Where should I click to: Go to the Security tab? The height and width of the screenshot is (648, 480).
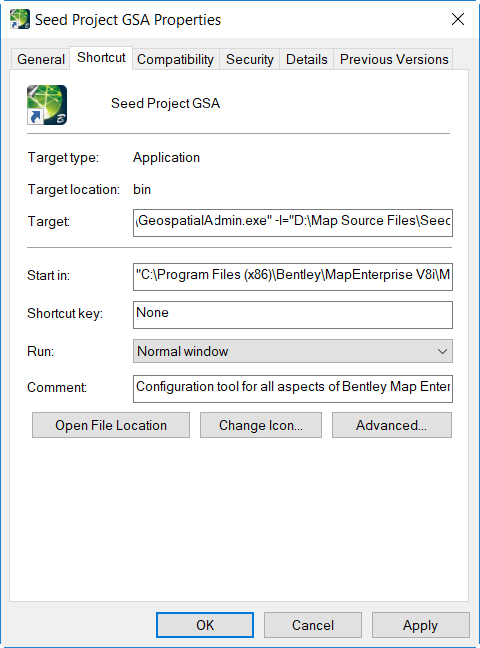tap(249, 59)
